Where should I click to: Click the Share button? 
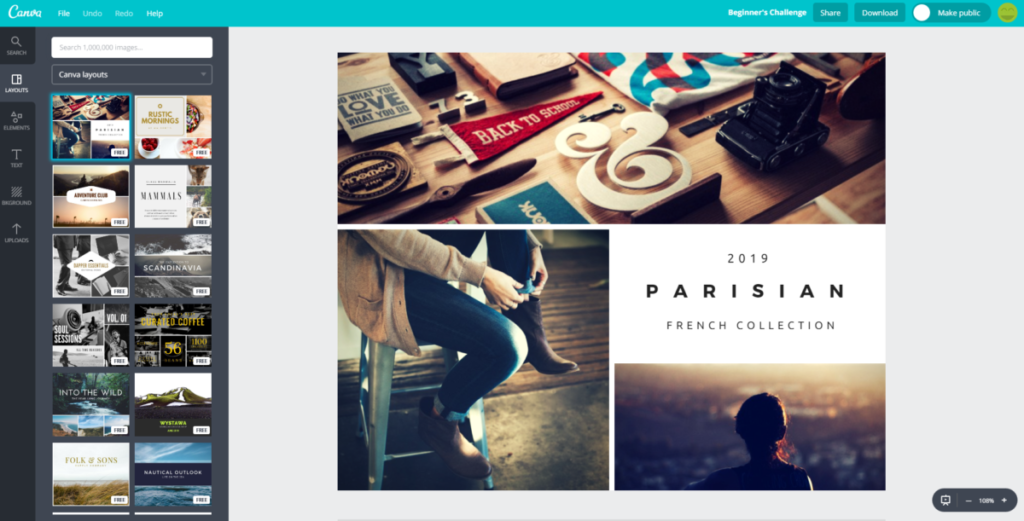(x=830, y=12)
